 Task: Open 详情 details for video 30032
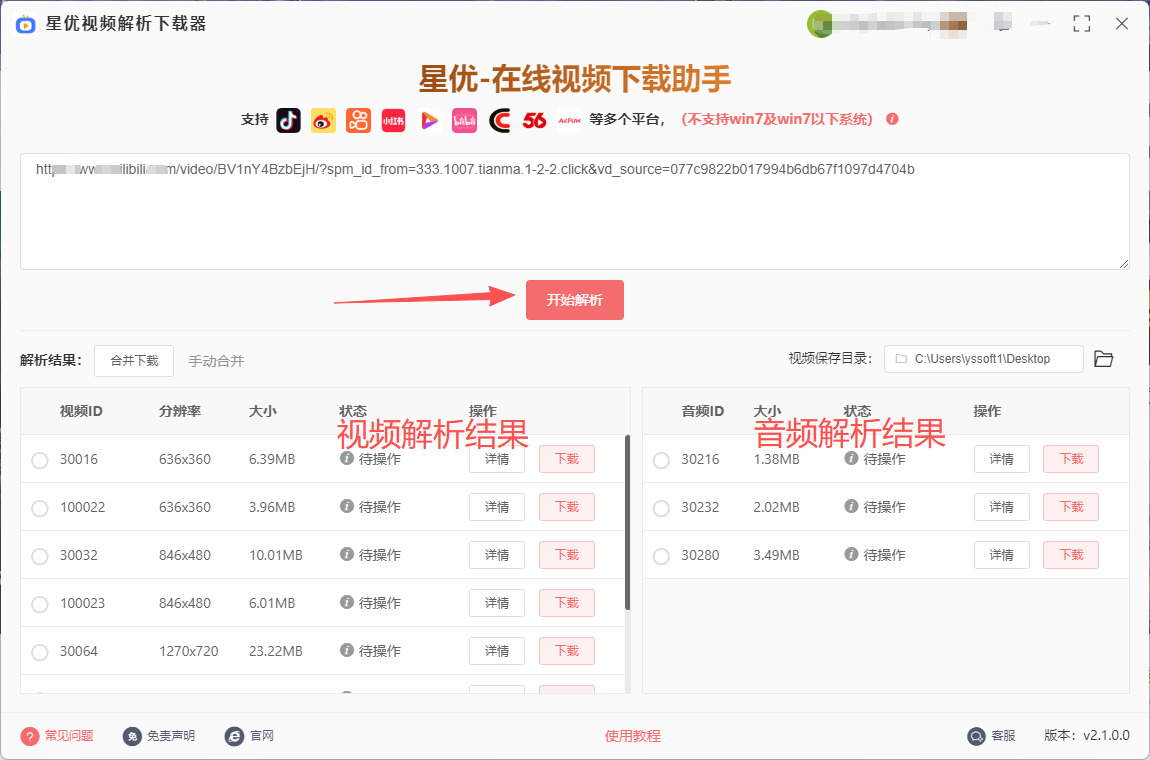click(x=497, y=555)
